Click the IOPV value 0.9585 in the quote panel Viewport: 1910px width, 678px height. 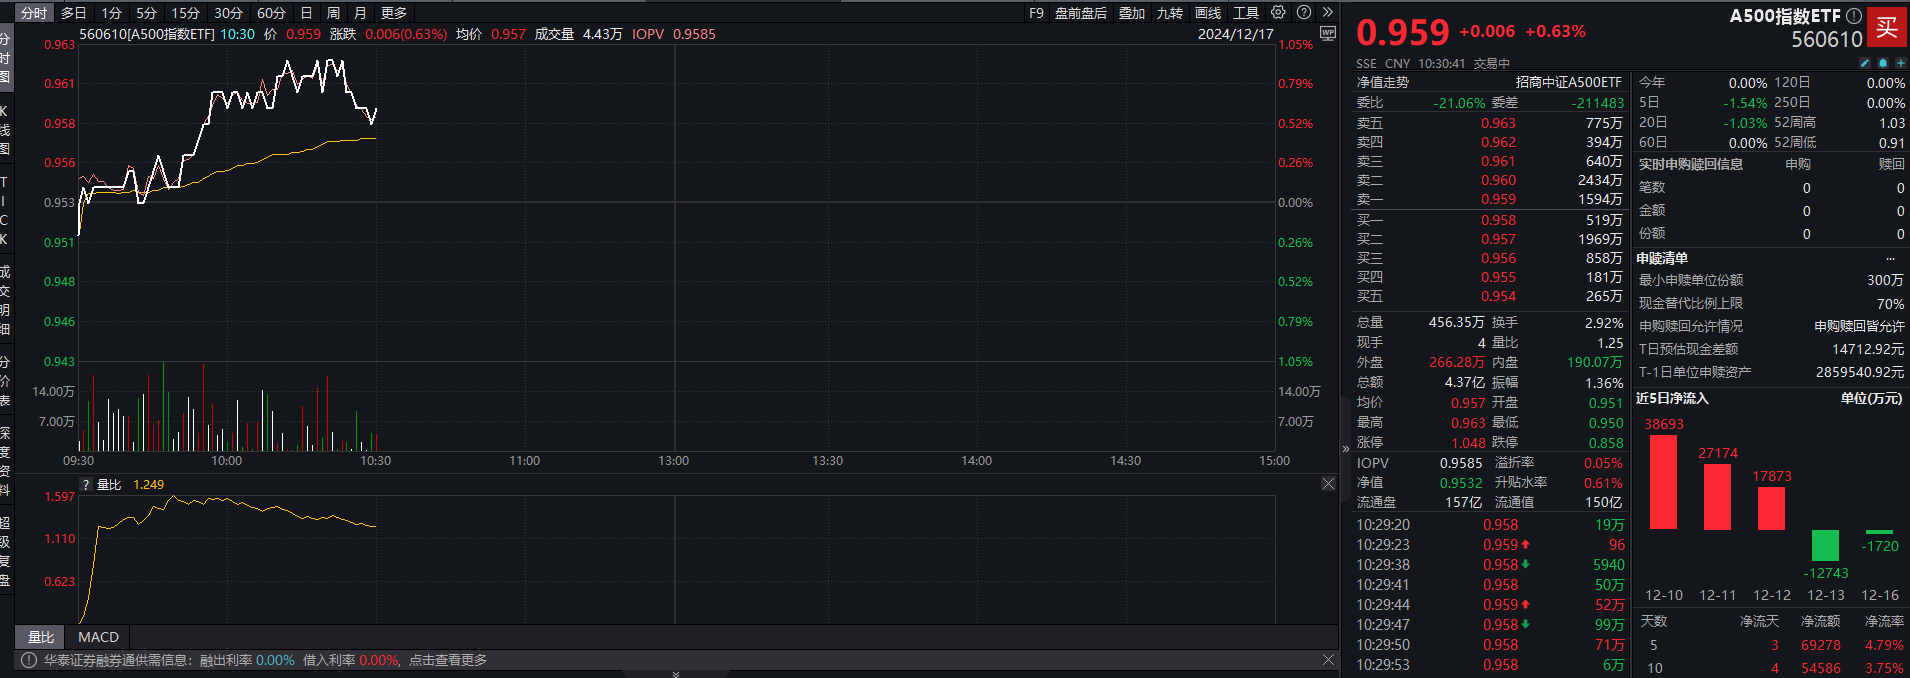click(x=1461, y=463)
